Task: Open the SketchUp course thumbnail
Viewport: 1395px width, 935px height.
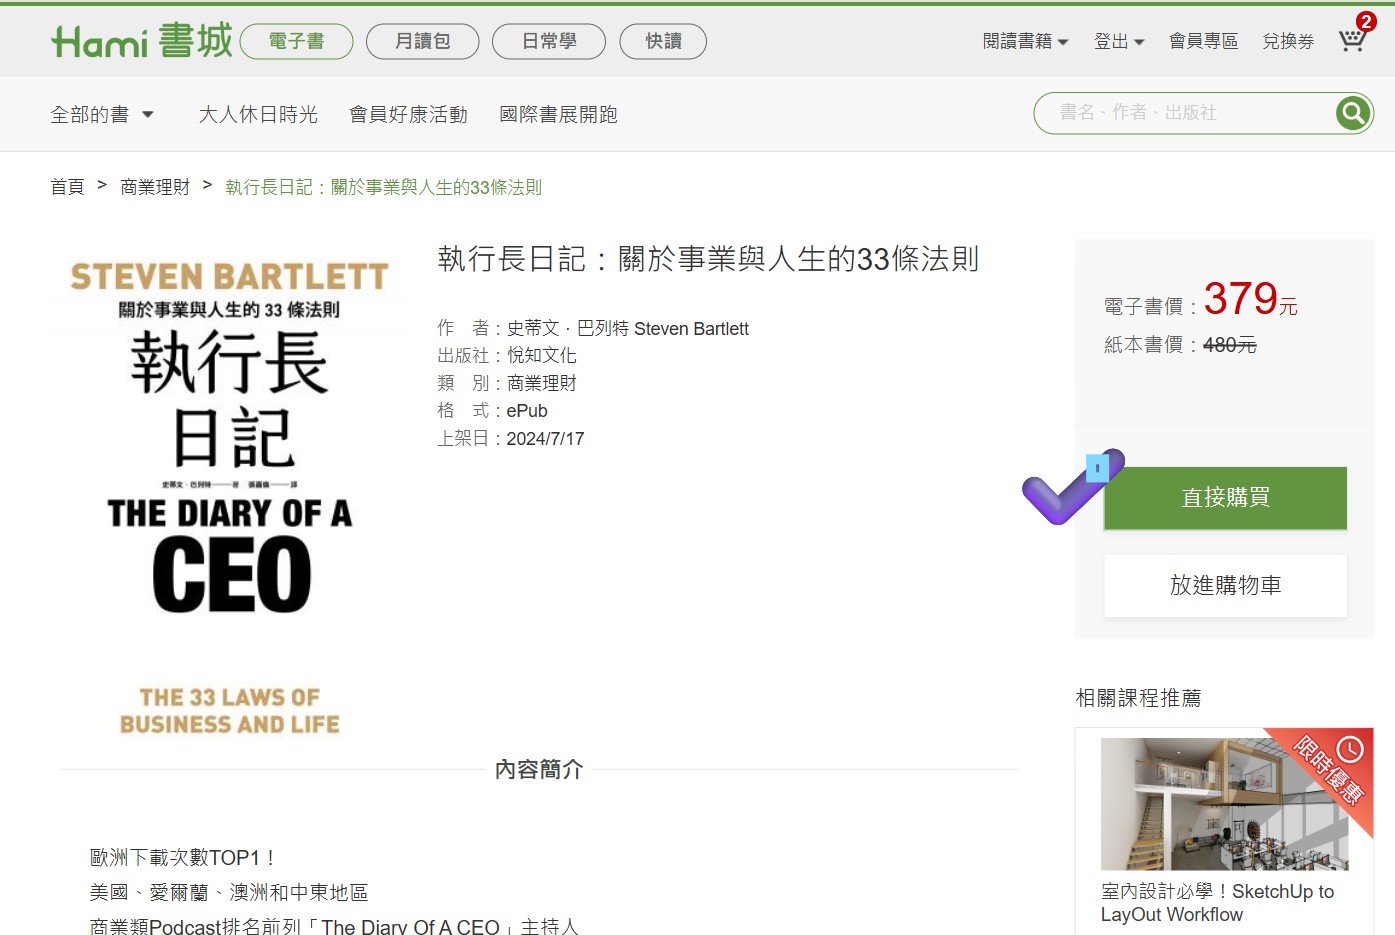Action: [x=1225, y=804]
